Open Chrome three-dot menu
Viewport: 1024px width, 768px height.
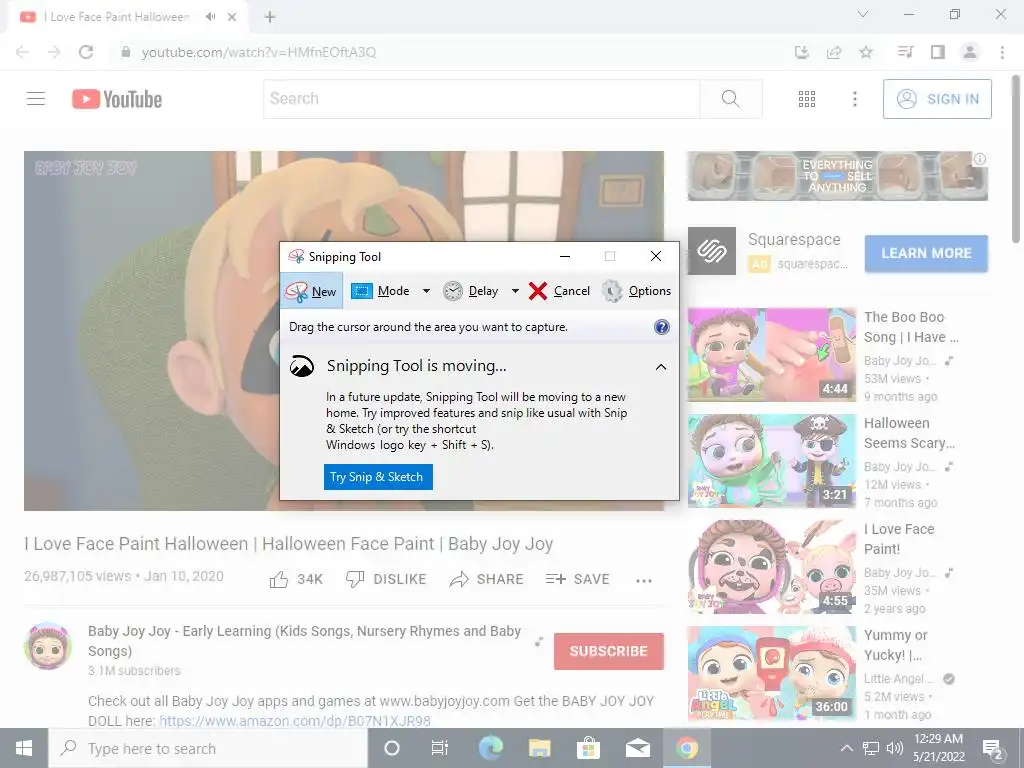point(1002,52)
